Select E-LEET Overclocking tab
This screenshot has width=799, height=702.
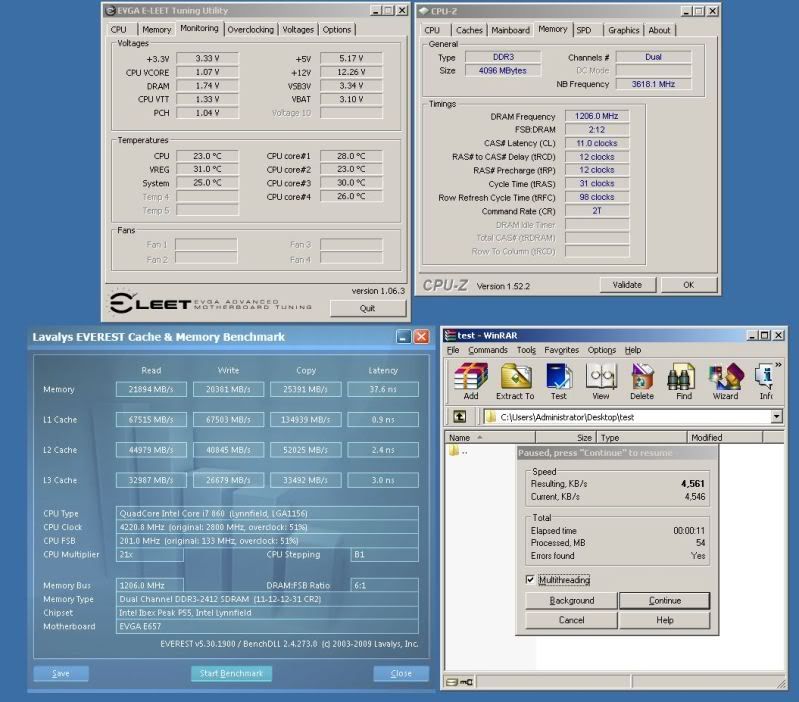pos(250,30)
